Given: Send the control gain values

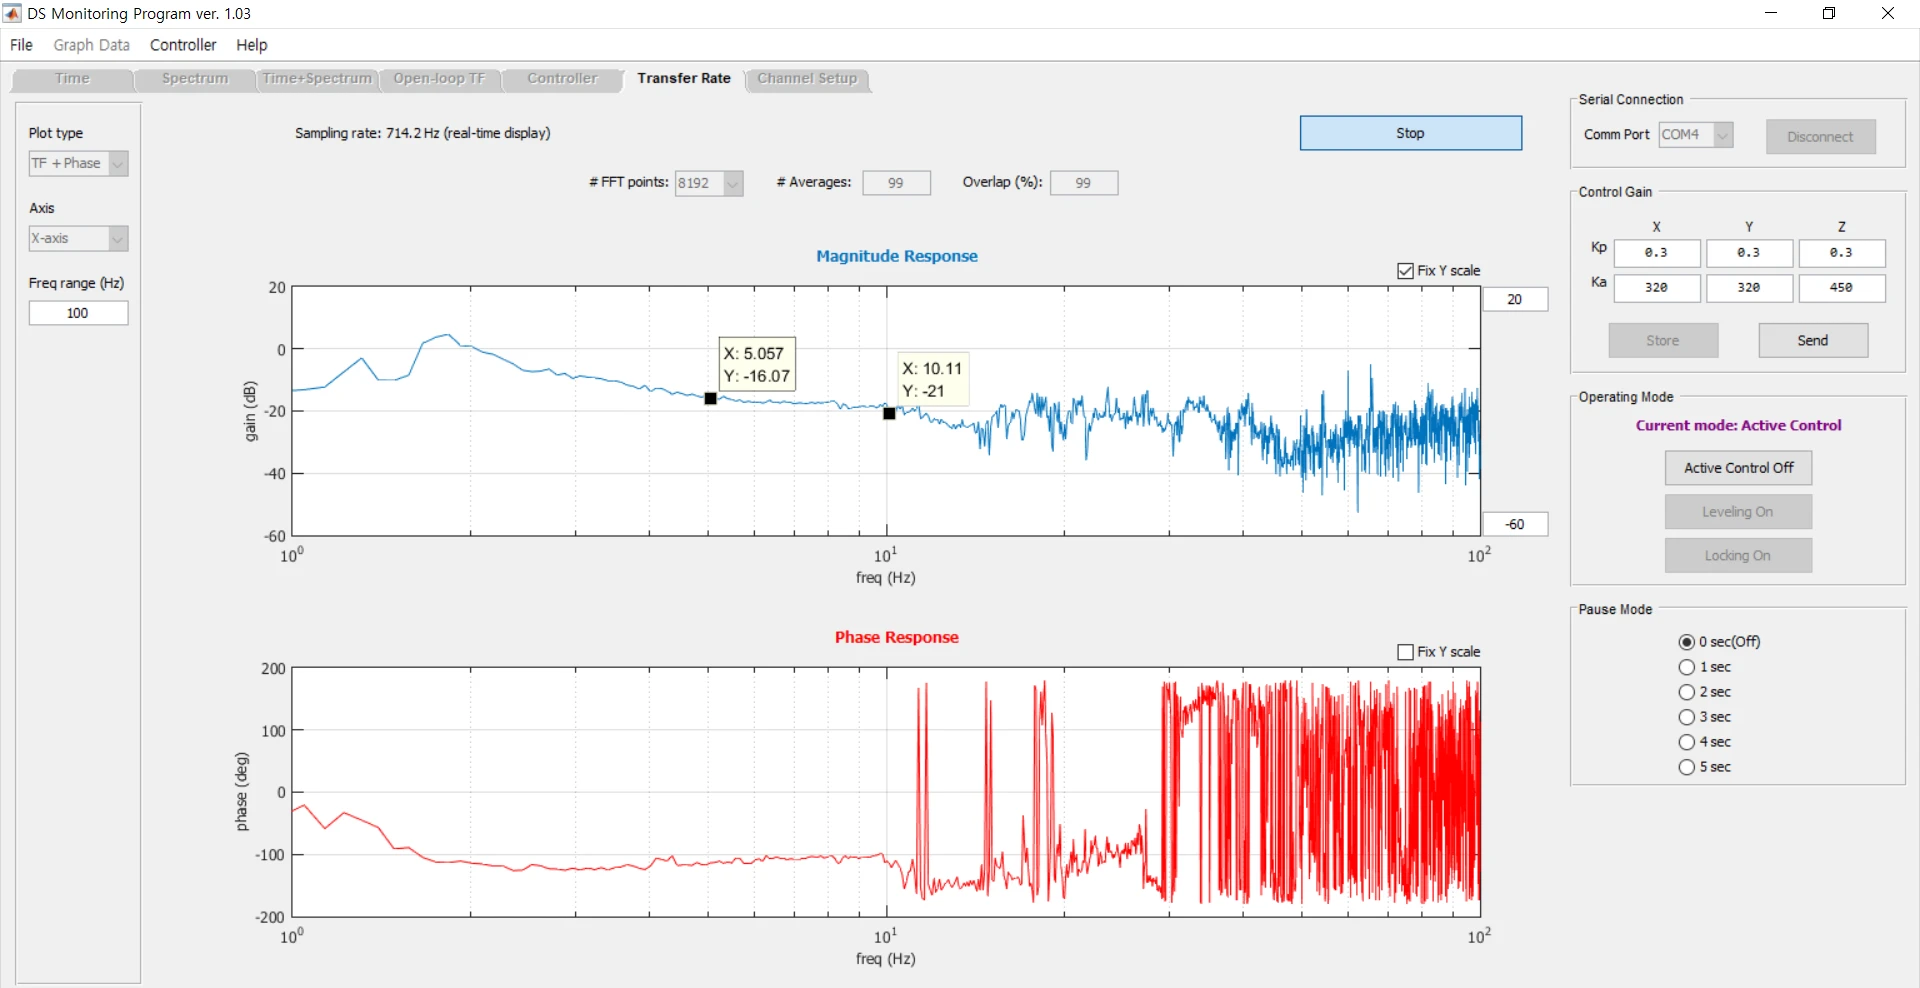Looking at the screenshot, I should click(1812, 341).
